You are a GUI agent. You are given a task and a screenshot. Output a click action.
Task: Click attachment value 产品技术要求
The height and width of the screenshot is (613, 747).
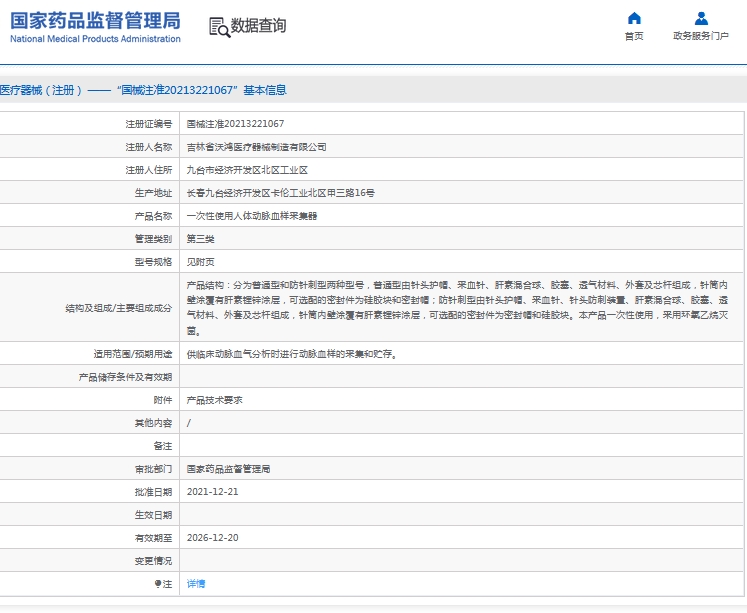pyautogui.click(x=214, y=400)
